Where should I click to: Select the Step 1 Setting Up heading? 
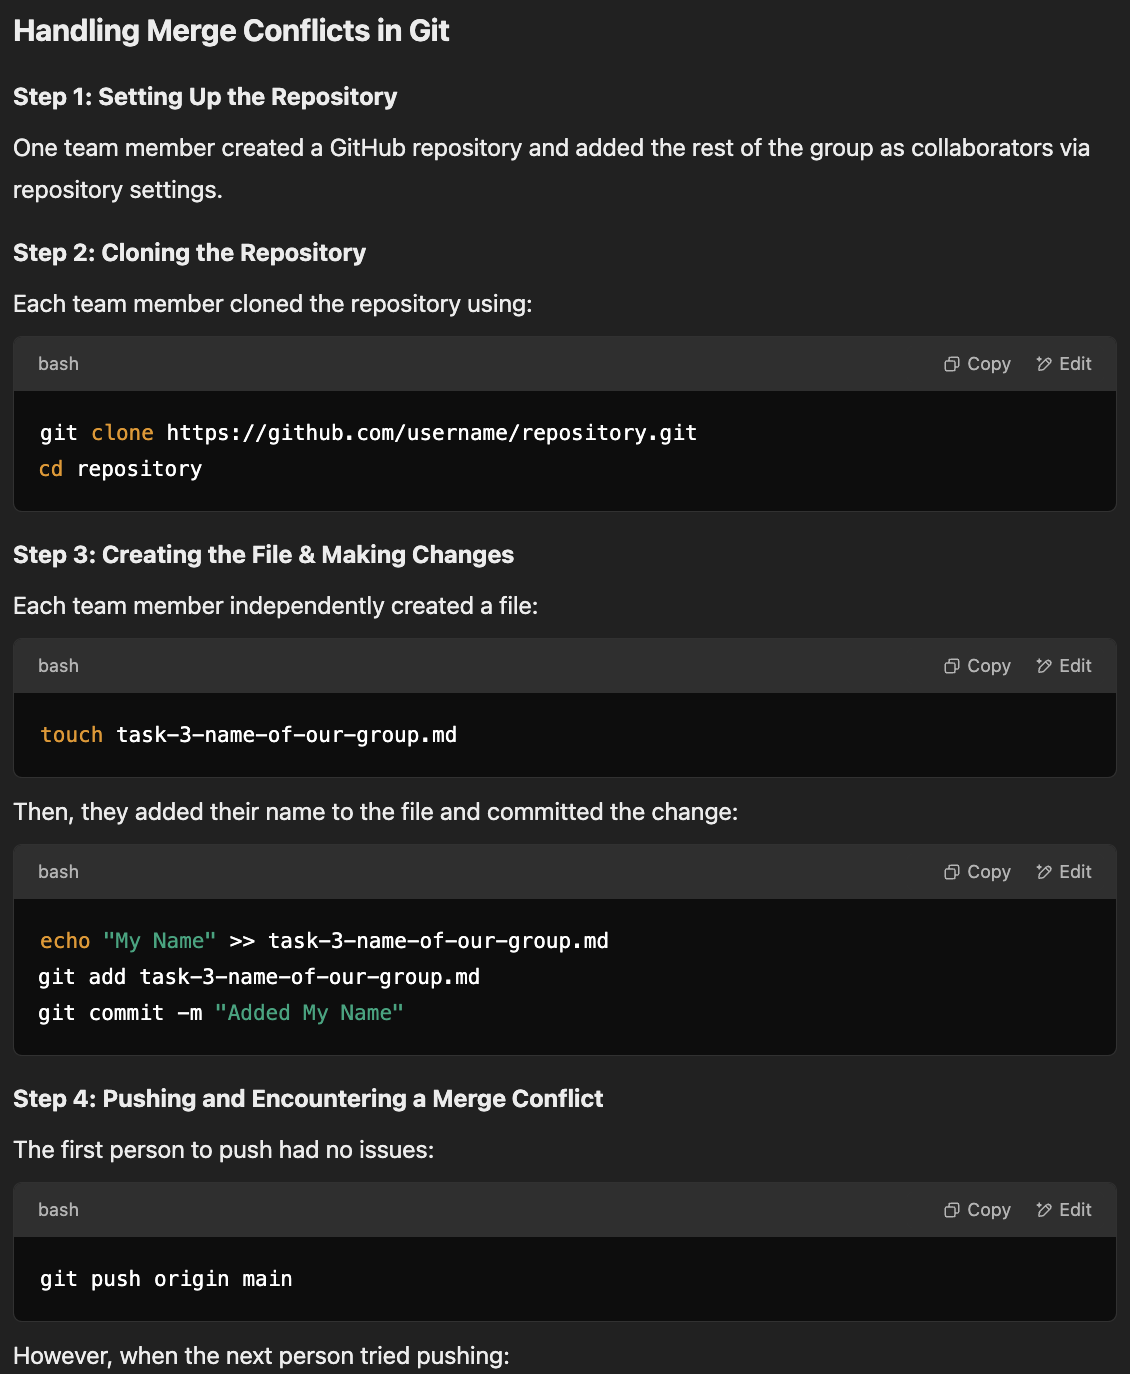(205, 97)
